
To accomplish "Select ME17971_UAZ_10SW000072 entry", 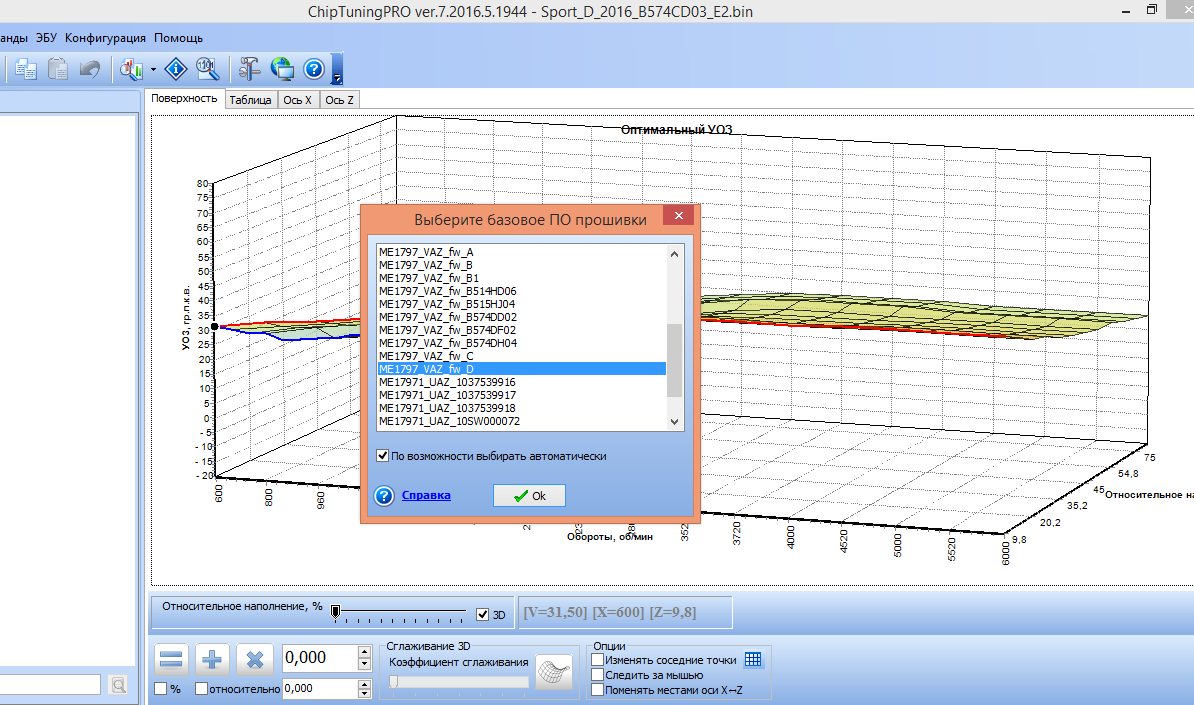I will click(522, 420).
